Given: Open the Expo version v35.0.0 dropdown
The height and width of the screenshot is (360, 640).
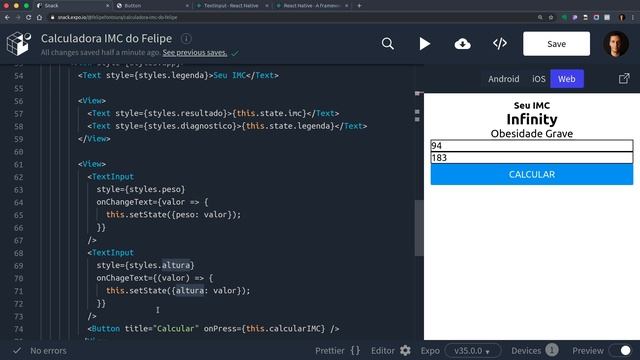Looking at the screenshot, I should [x=473, y=351].
